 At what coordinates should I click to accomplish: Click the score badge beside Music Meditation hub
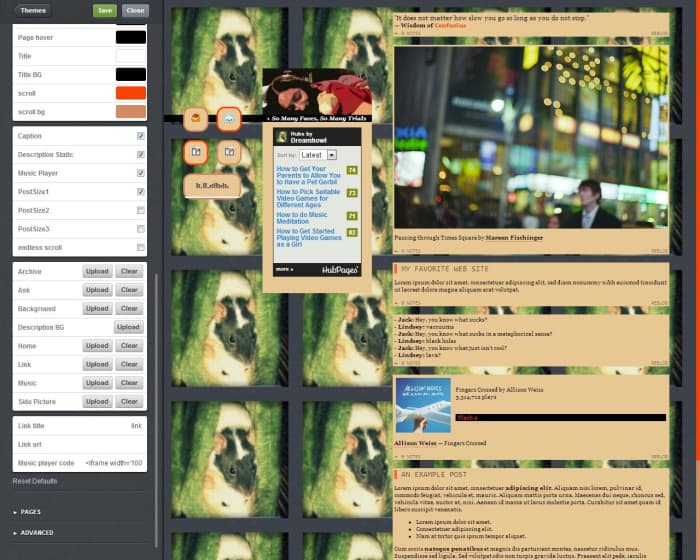pyautogui.click(x=352, y=216)
